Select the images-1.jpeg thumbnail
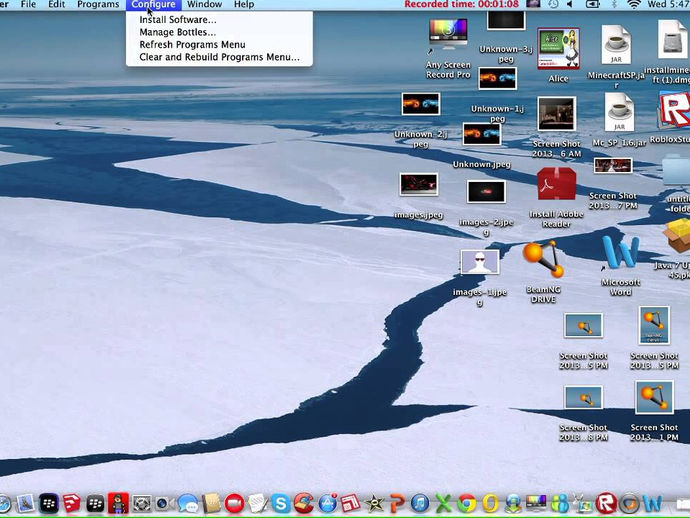The image size is (690, 518). pyautogui.click(x=480, y=263)
